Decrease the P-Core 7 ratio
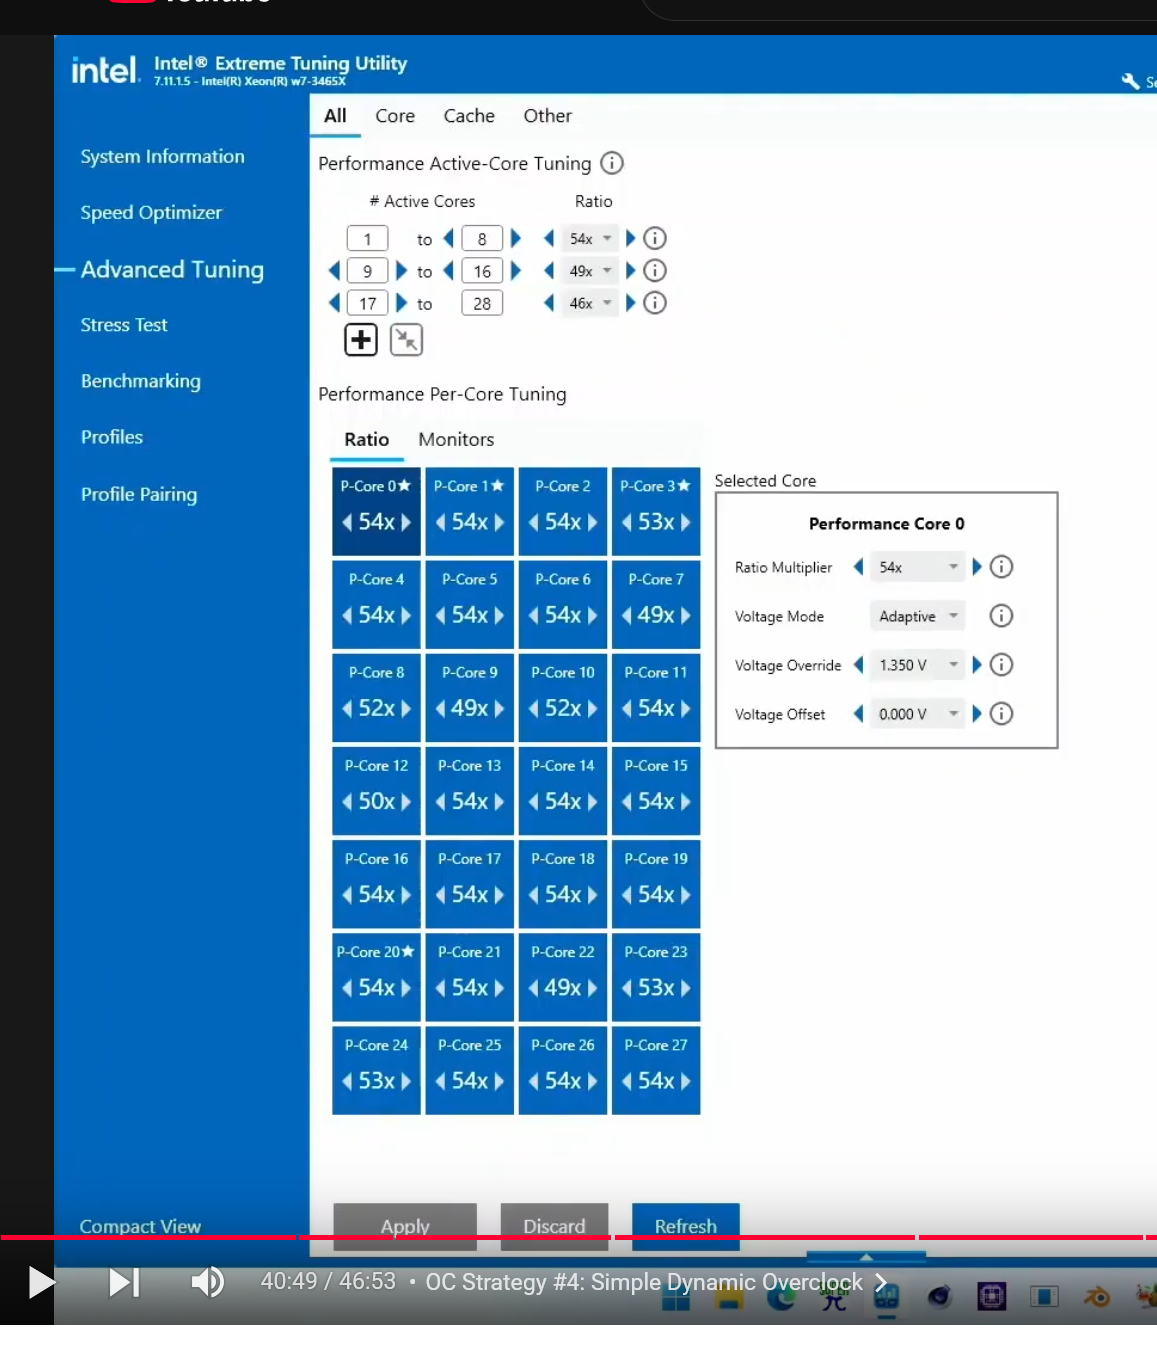The height and width of the screenshot is (1353, 1157). [627, 615]
